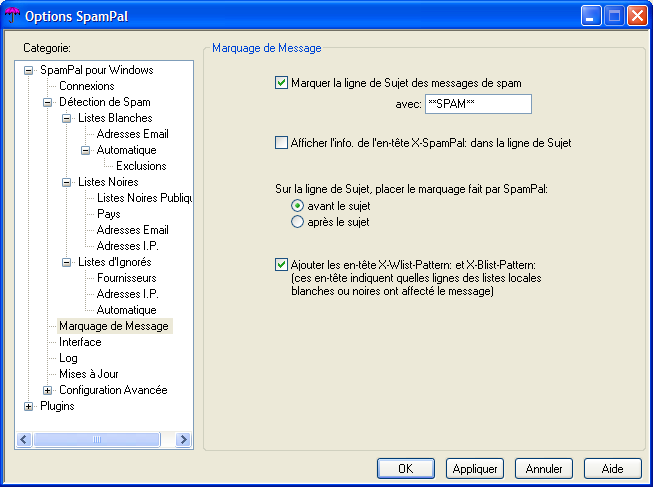Collapse the Détection de Spam node
The image size is (653, 487).
point(47,102)
